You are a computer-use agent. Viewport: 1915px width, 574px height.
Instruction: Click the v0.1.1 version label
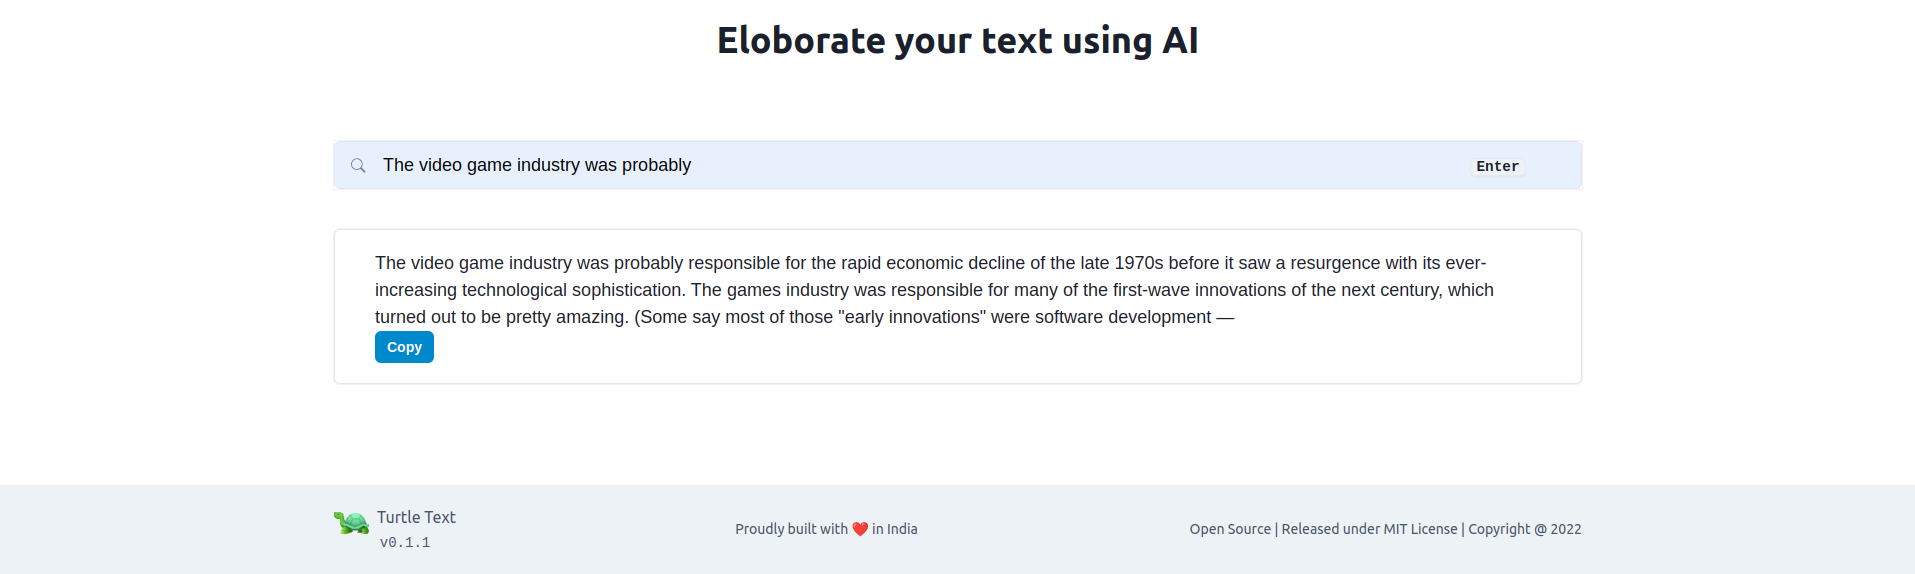click(405, 542)
